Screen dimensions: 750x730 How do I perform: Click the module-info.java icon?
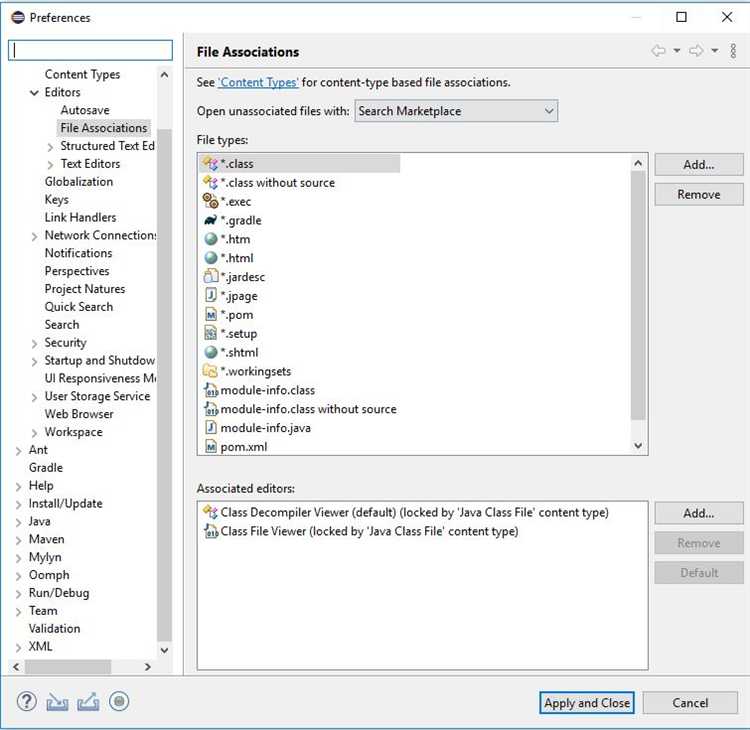210,427
